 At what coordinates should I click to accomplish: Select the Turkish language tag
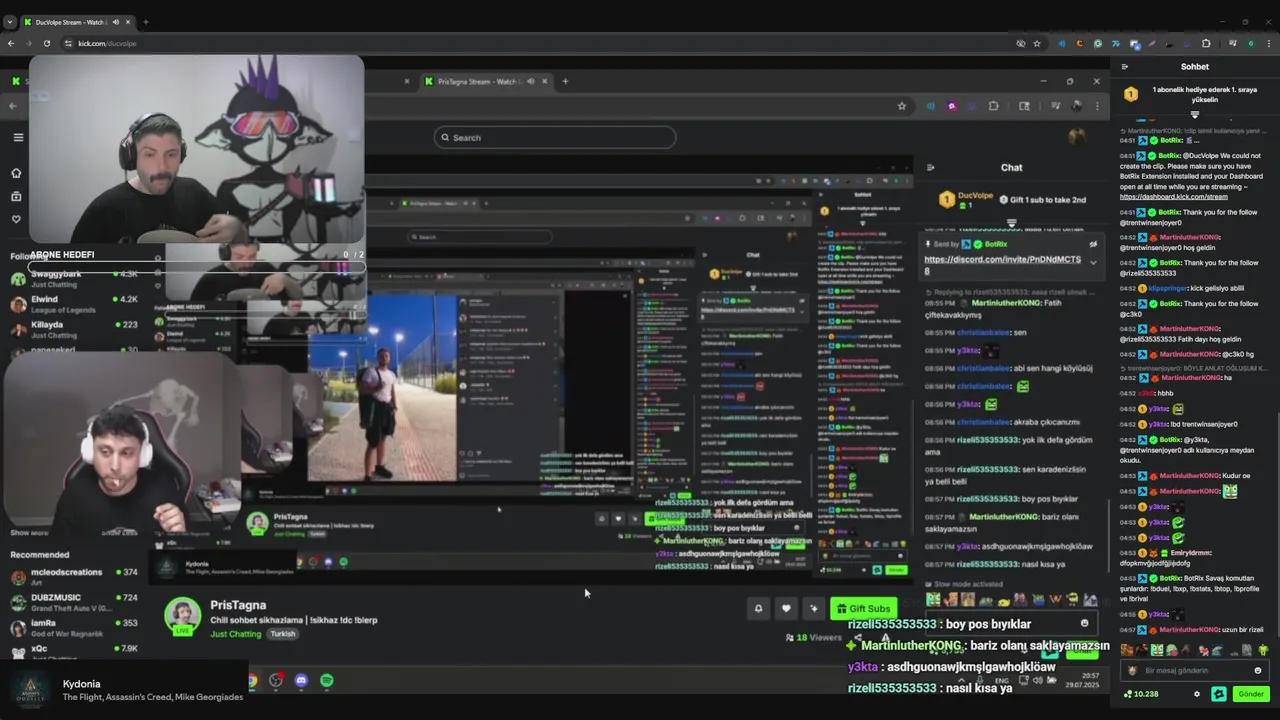click(x=283, y=634)
